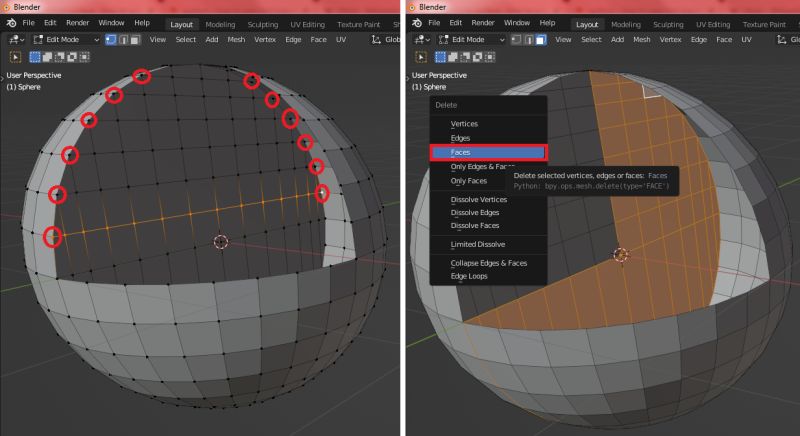
Task: Click 'User Perspective' label in left viewport
Action: pyautogui.click(x=34, y=75)
